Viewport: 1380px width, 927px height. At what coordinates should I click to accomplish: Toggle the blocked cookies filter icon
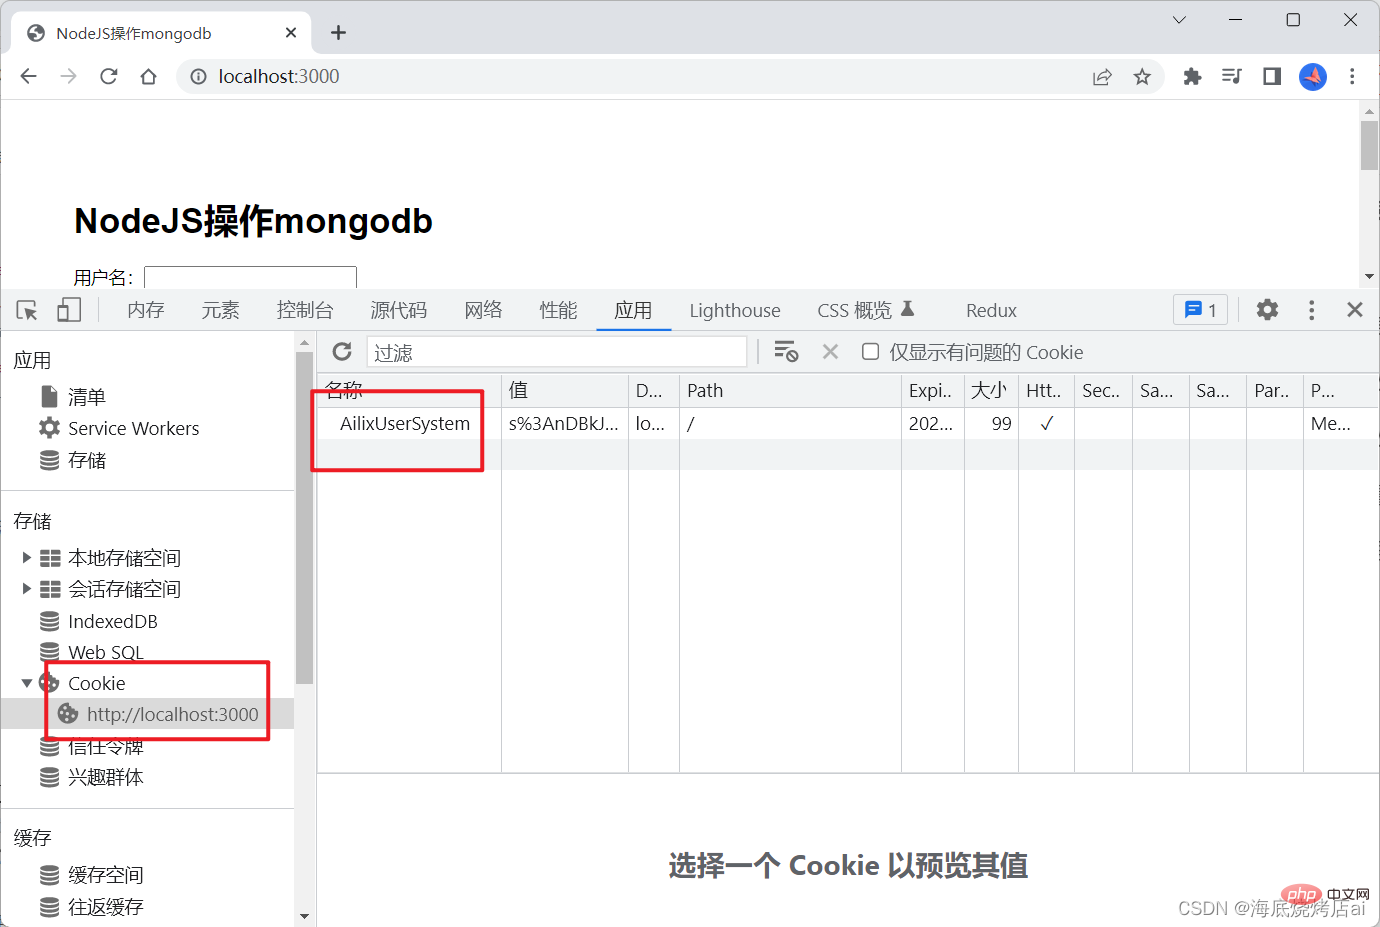786,351
